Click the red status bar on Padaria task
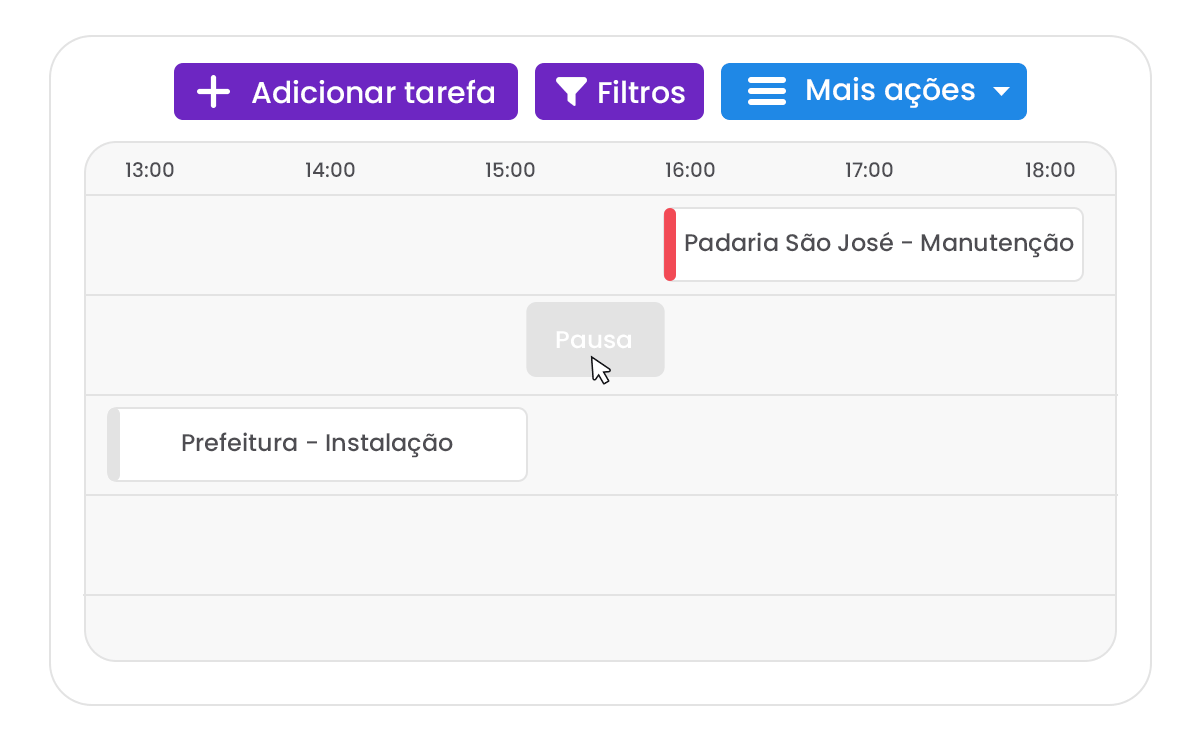The width and height of the screenshot is (1200, 740). (670, 244)
